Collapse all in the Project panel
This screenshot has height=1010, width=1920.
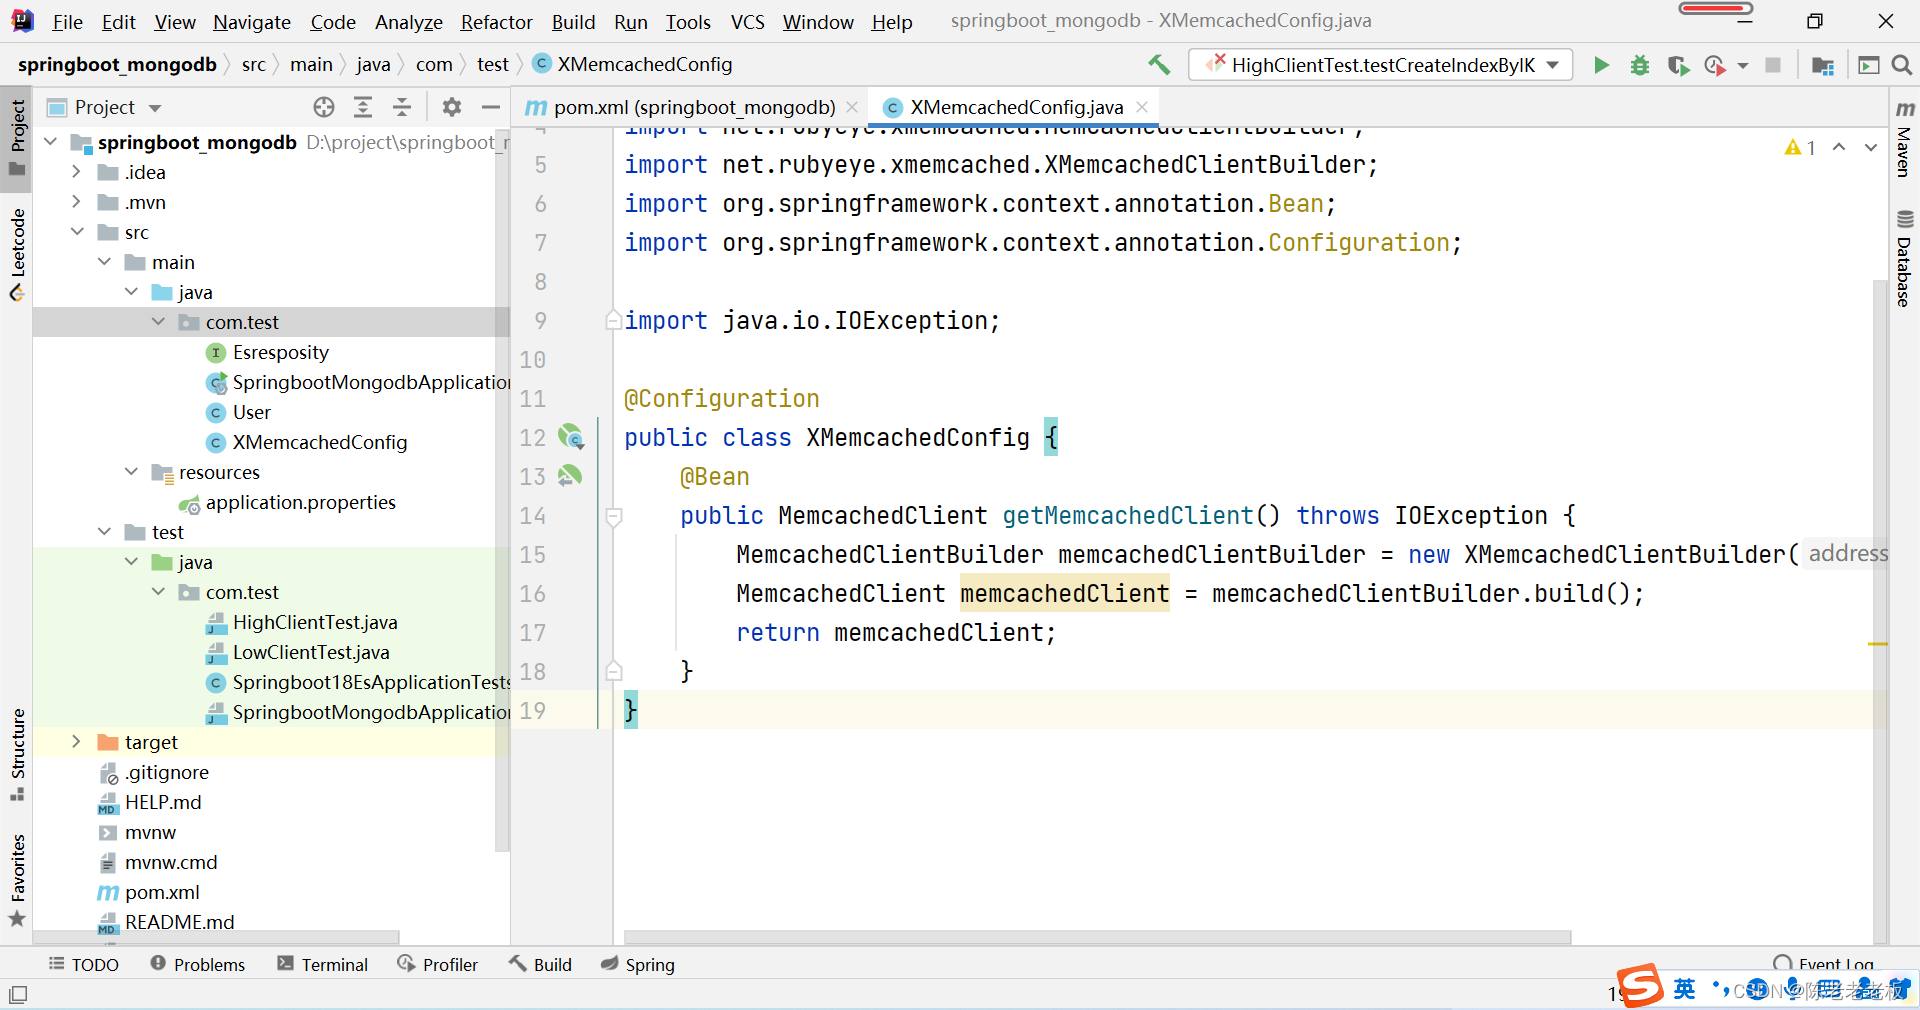click(402, 107)
